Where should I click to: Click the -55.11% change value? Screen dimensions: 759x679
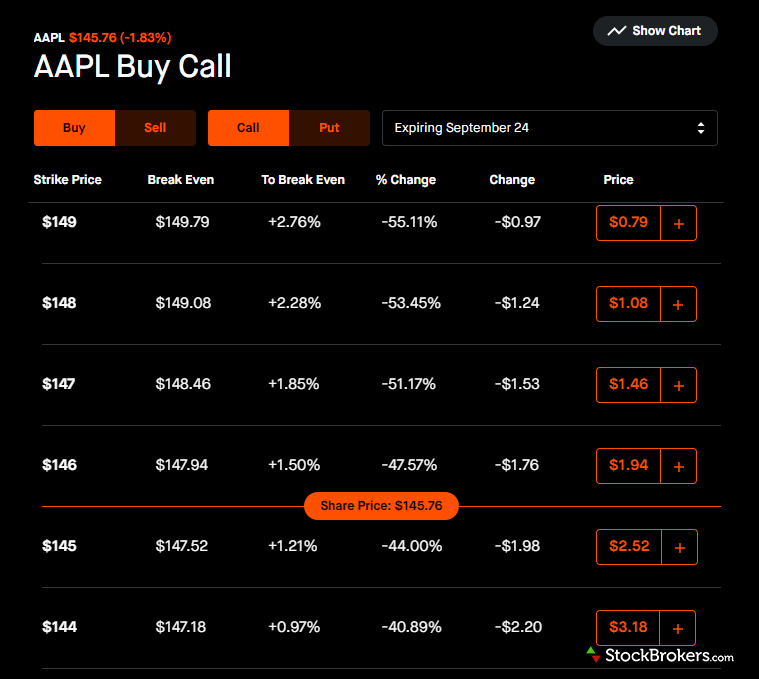coord(409,222)
